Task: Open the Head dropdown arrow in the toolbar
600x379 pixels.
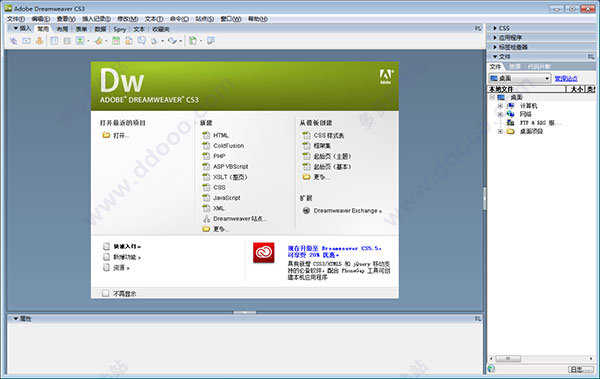Action: 162,41
